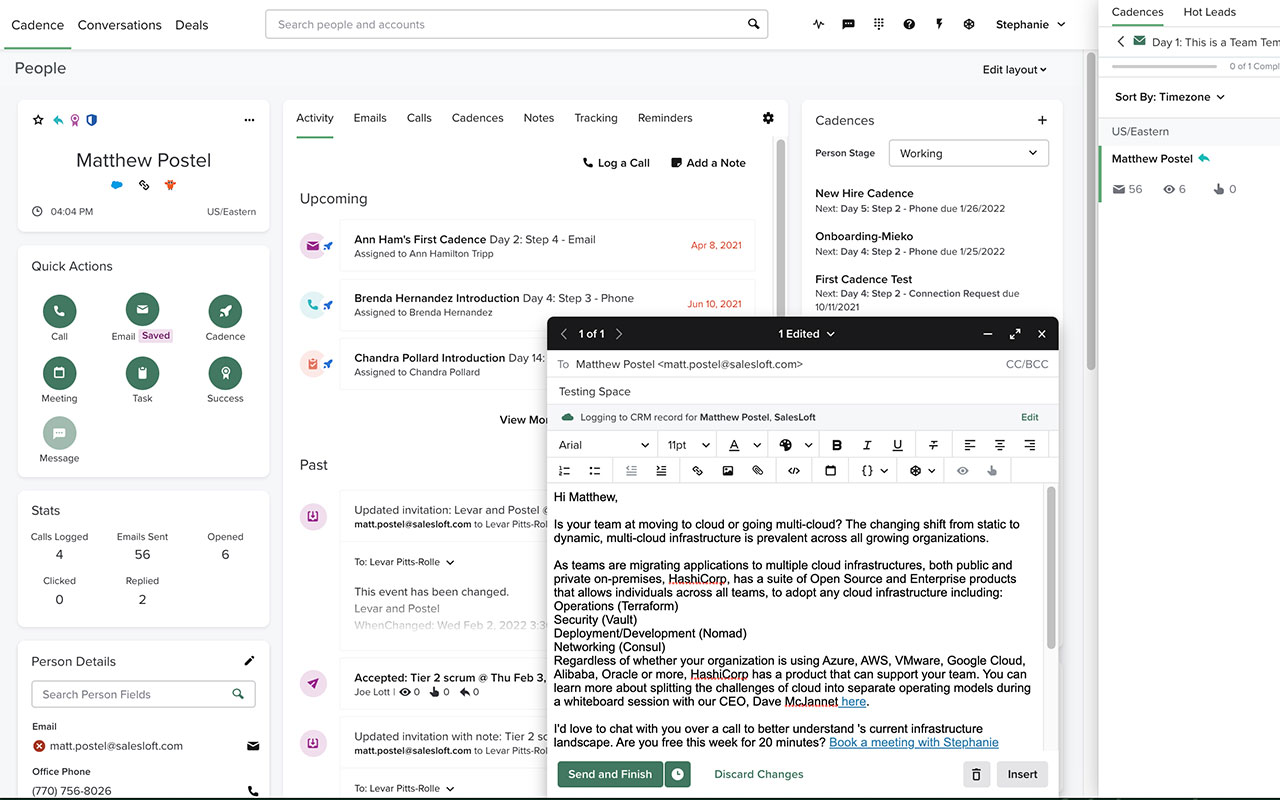Switch to the Emails tab

pyautogui.click(x=370, y=118)
